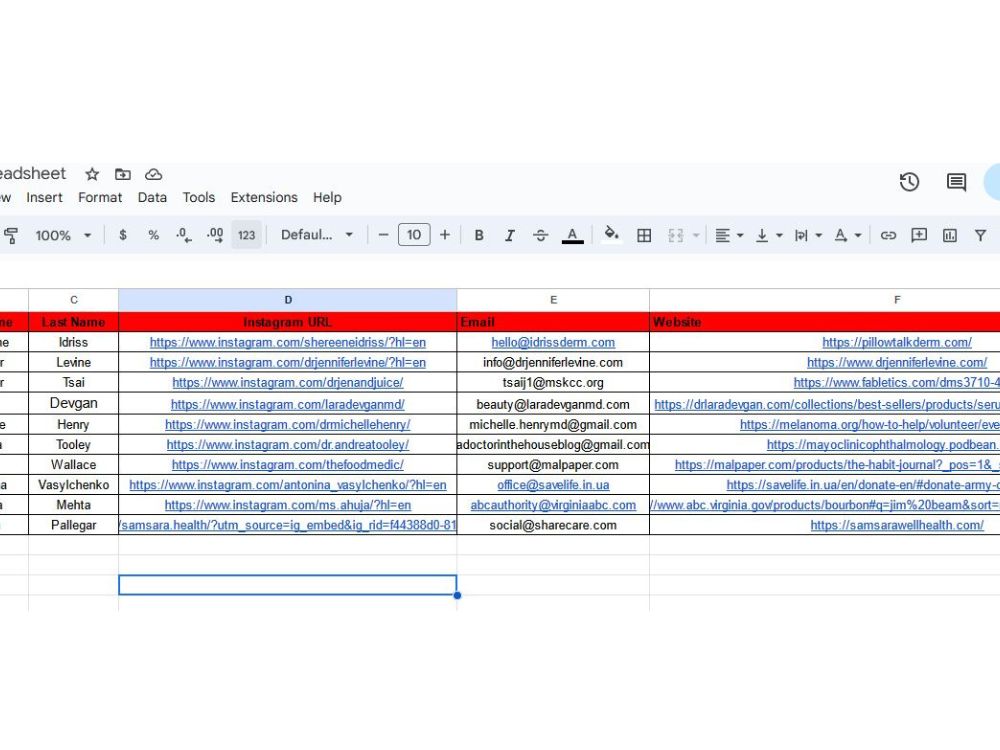This screenshot has width=1000, height=750.
Task: Format as percent
Action: [154, 235]
